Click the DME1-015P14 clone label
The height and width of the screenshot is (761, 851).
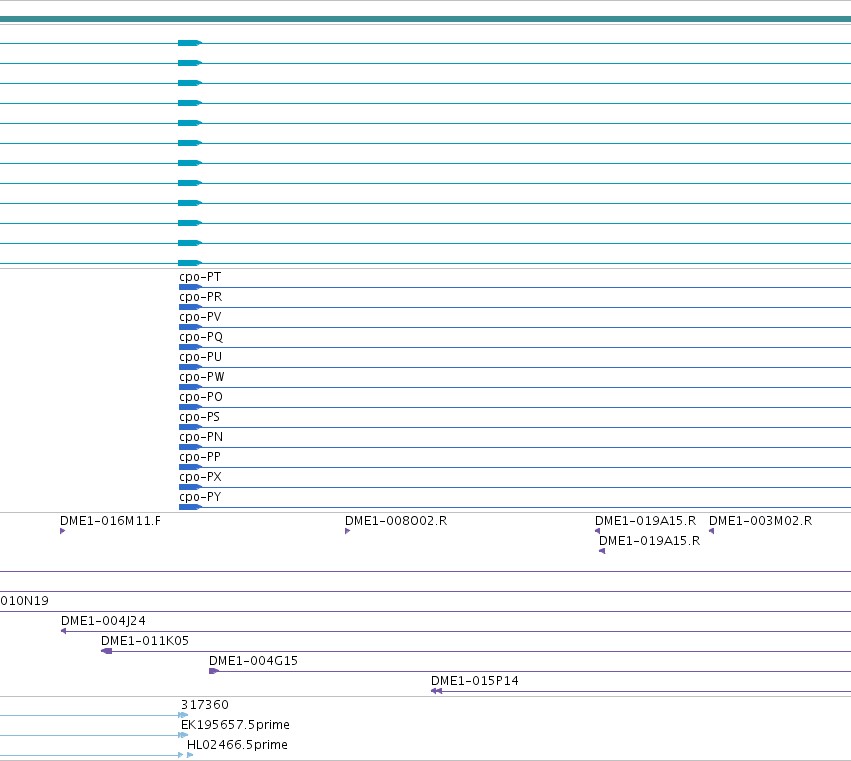point(474,681)
